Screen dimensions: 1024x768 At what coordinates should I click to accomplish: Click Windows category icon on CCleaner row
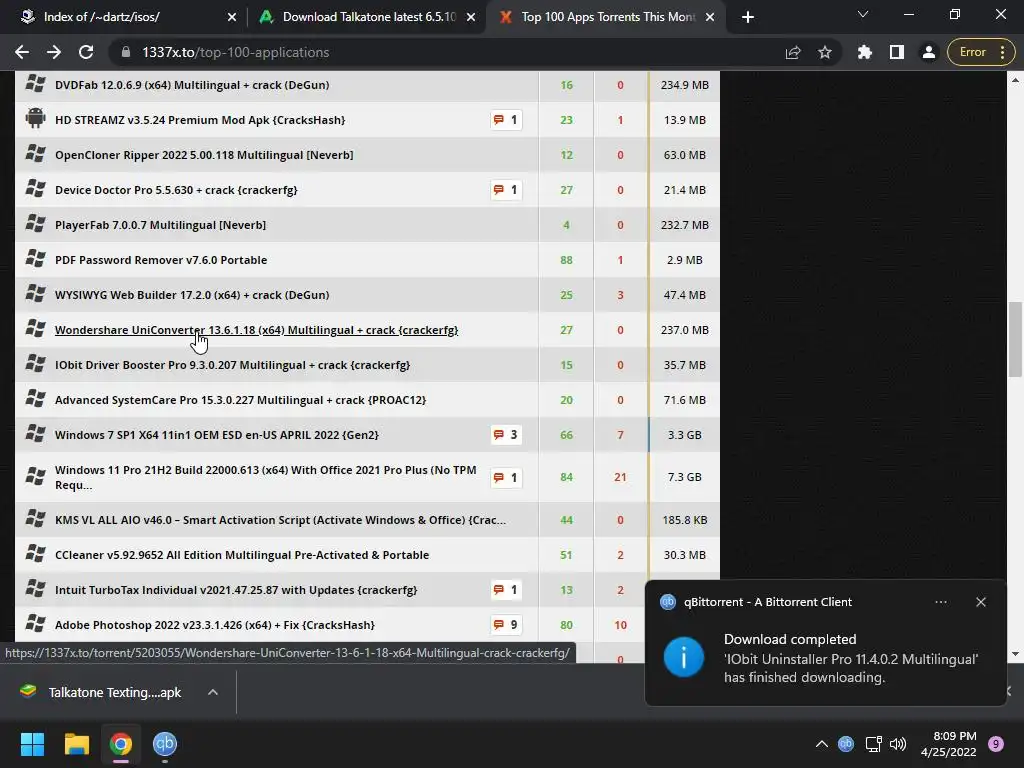[35, 554]
